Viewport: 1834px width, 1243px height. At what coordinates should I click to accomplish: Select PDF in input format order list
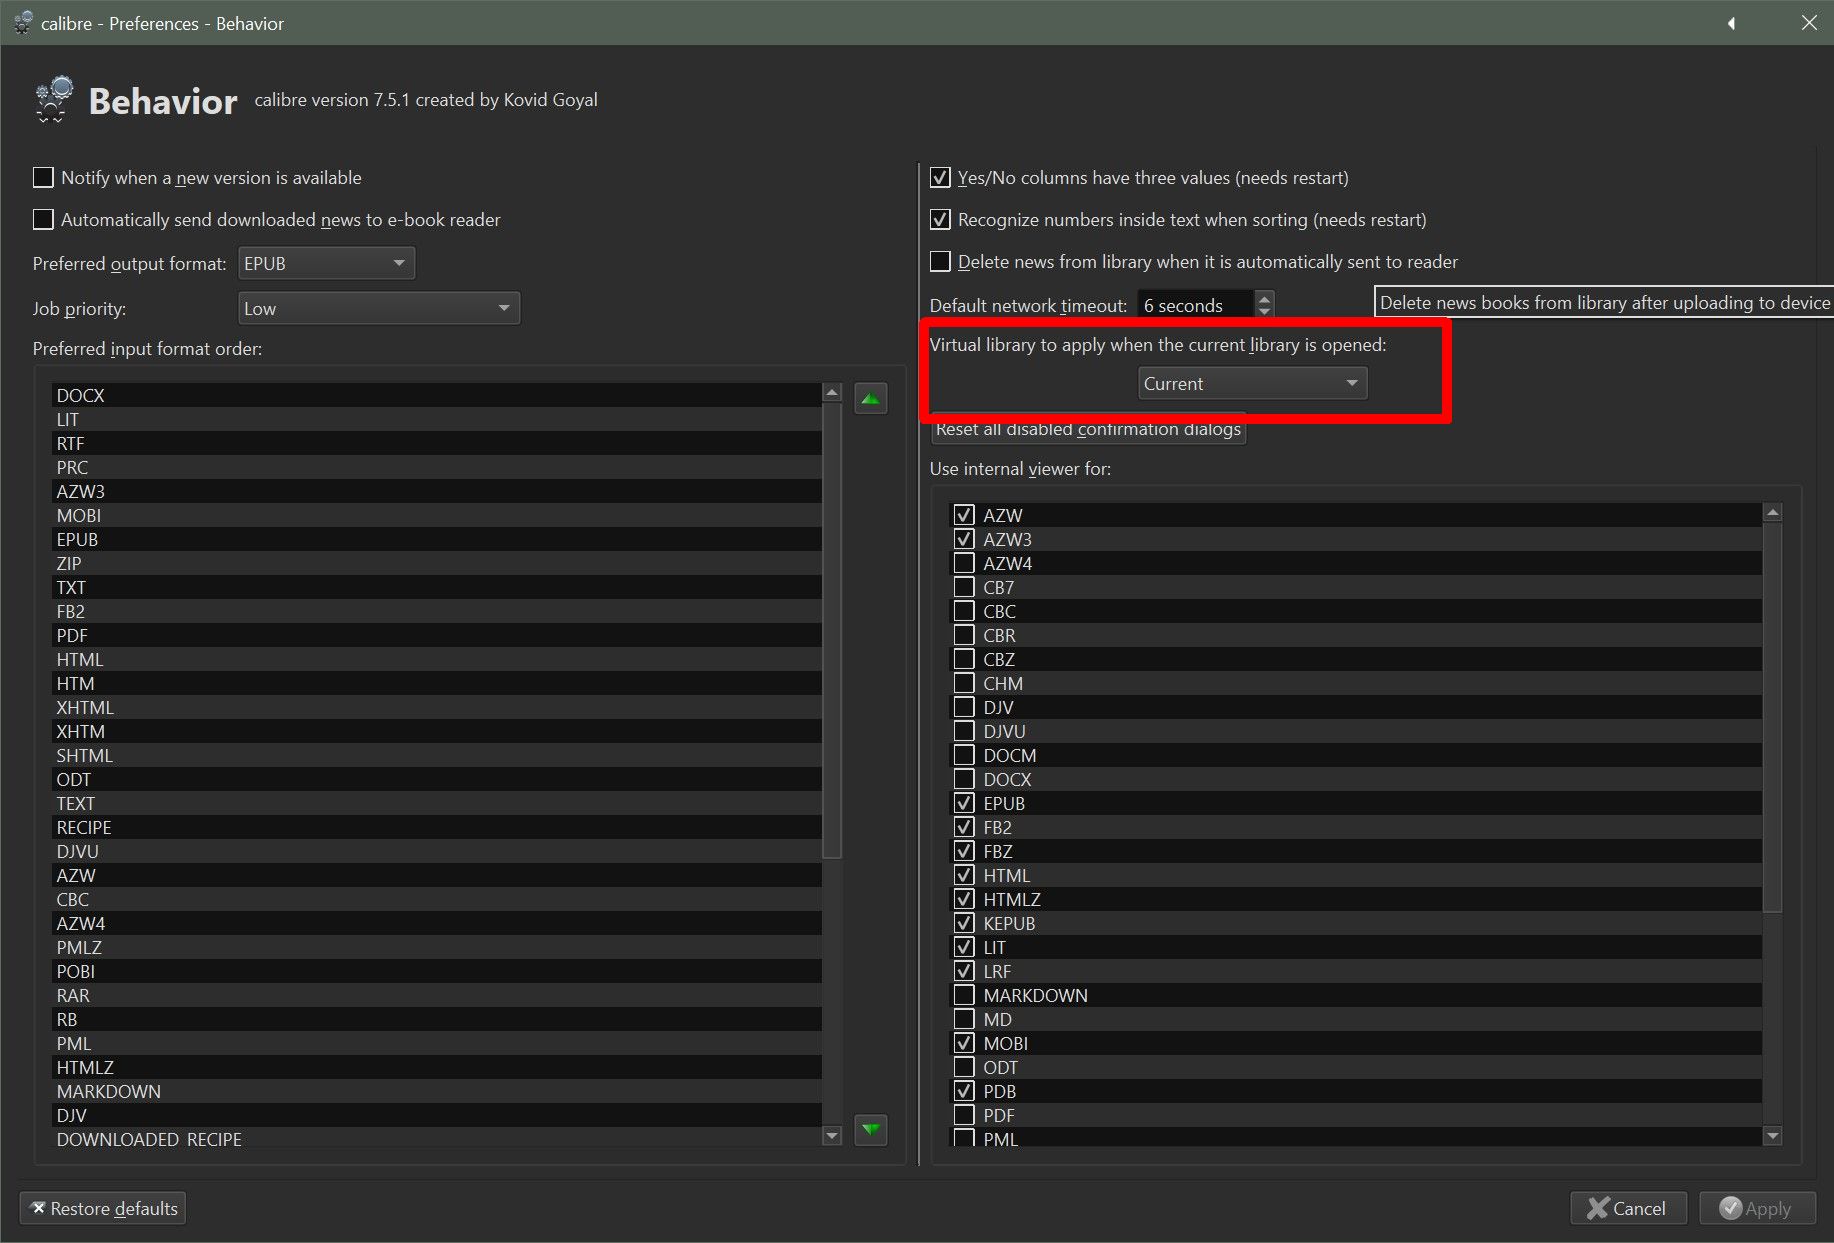[x=72, y=636]
